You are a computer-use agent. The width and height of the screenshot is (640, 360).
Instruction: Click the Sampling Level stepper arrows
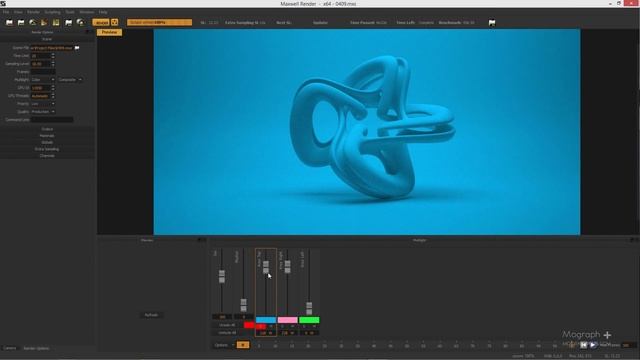53,64
